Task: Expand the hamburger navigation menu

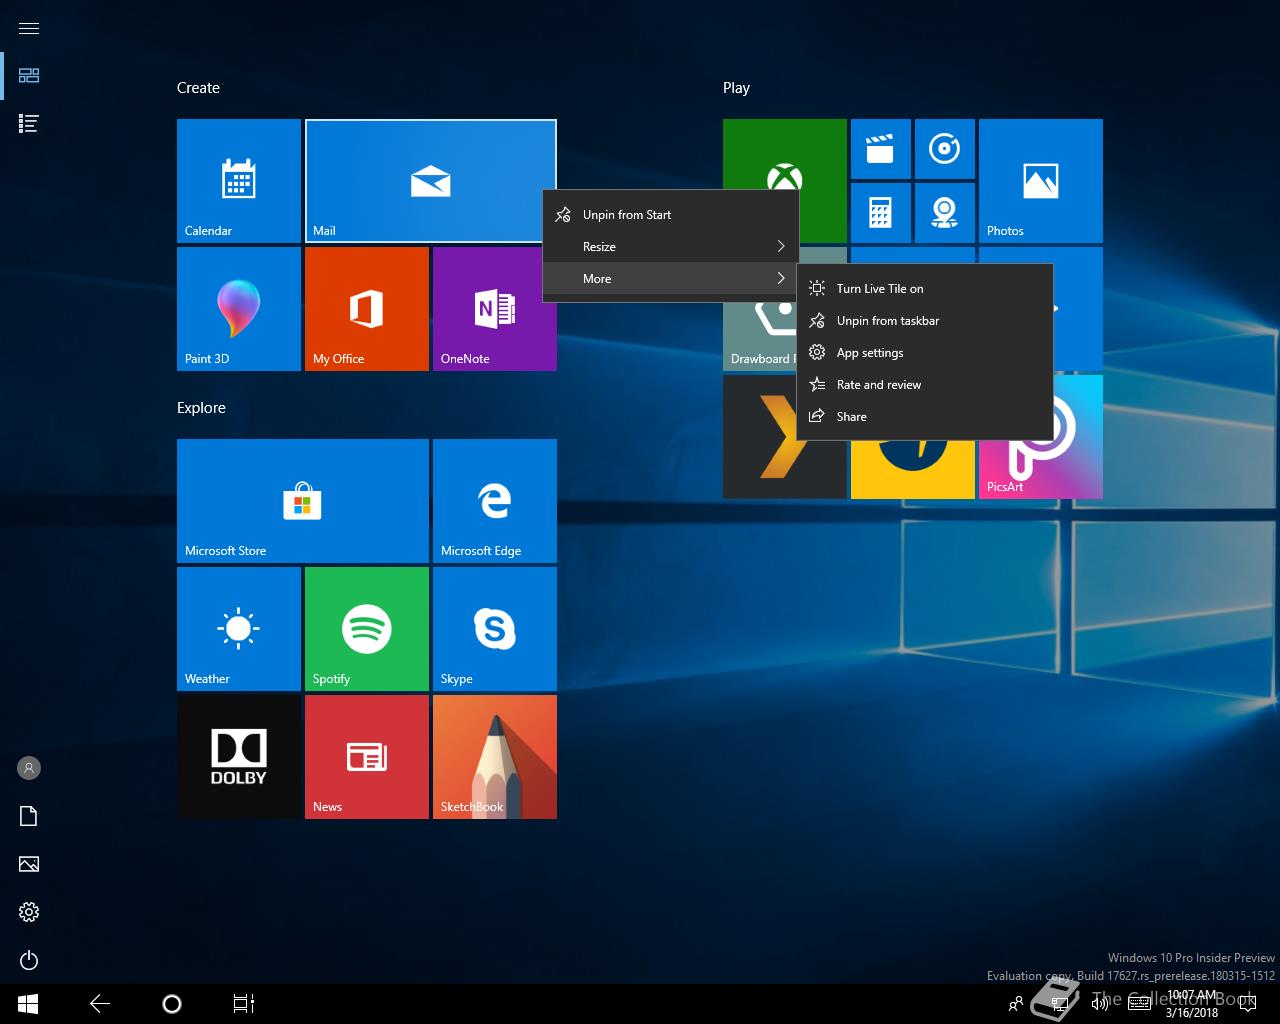Action: (x=29, y=28)
